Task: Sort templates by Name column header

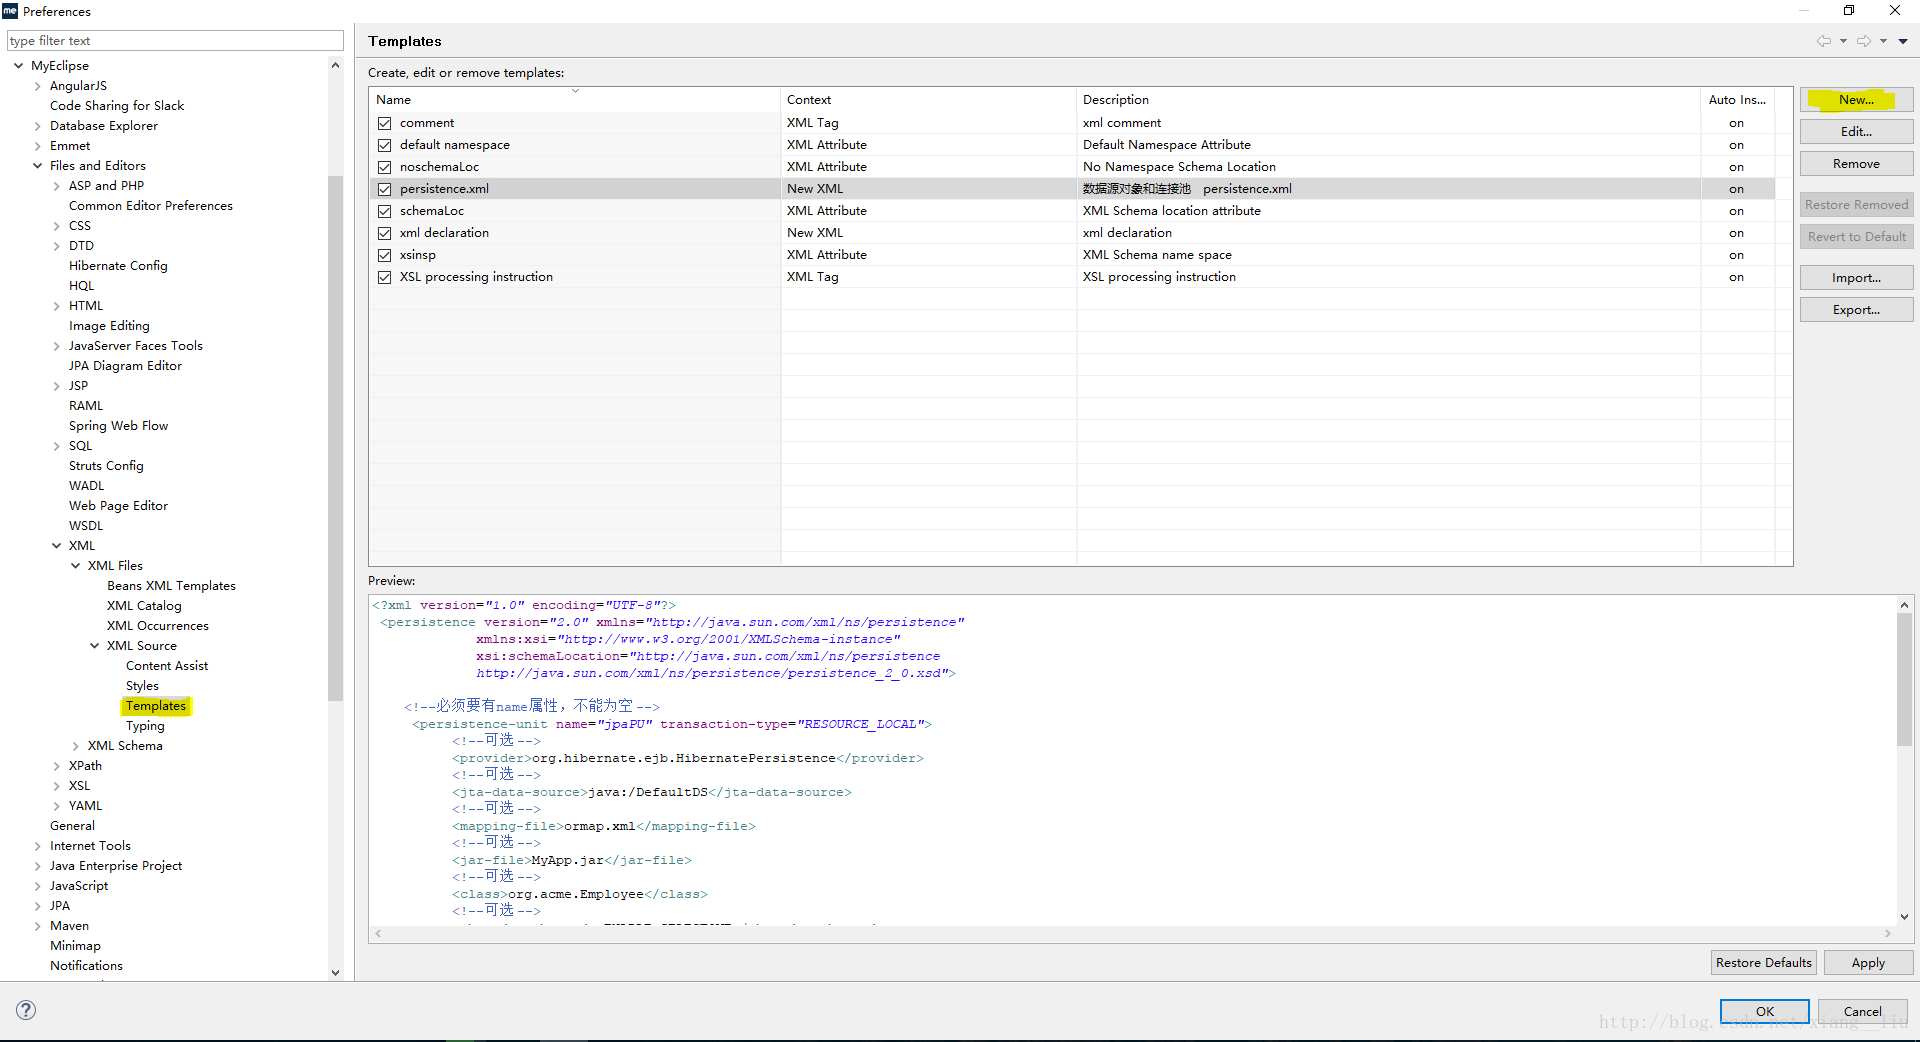Action: 575,100
